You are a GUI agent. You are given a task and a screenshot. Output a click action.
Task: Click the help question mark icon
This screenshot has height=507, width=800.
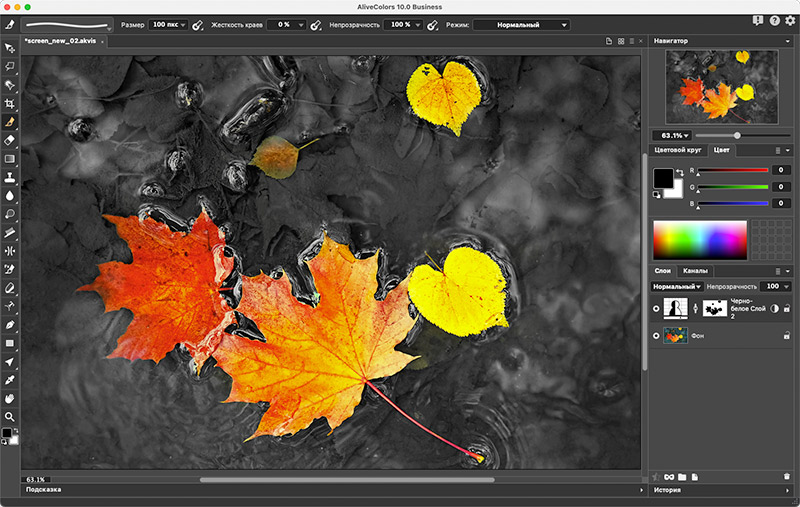(774, 20)
